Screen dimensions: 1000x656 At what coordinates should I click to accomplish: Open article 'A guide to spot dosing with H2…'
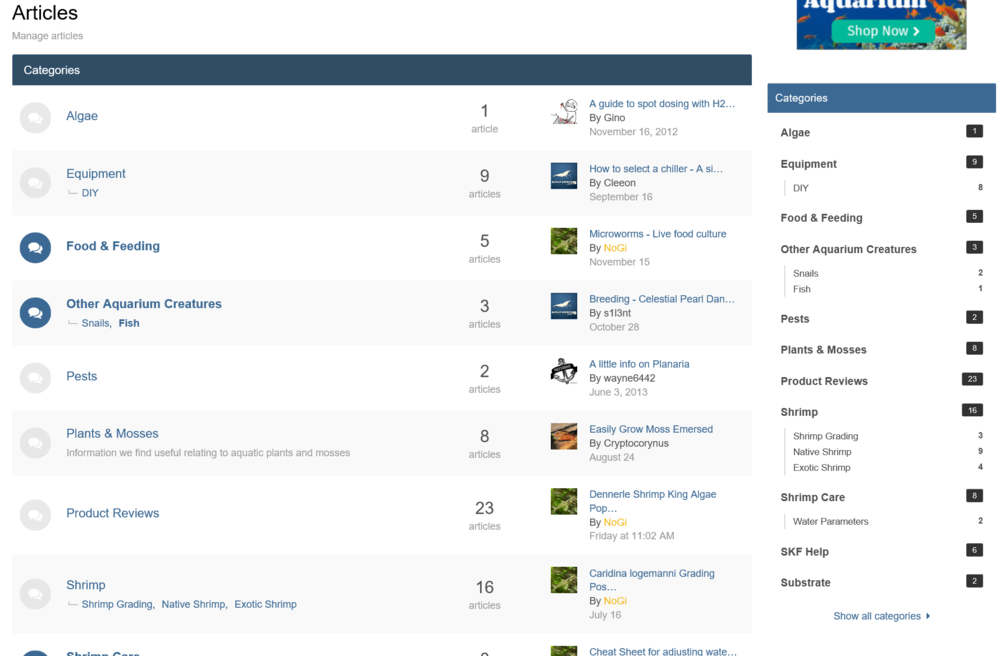click(x=662, y=104)
